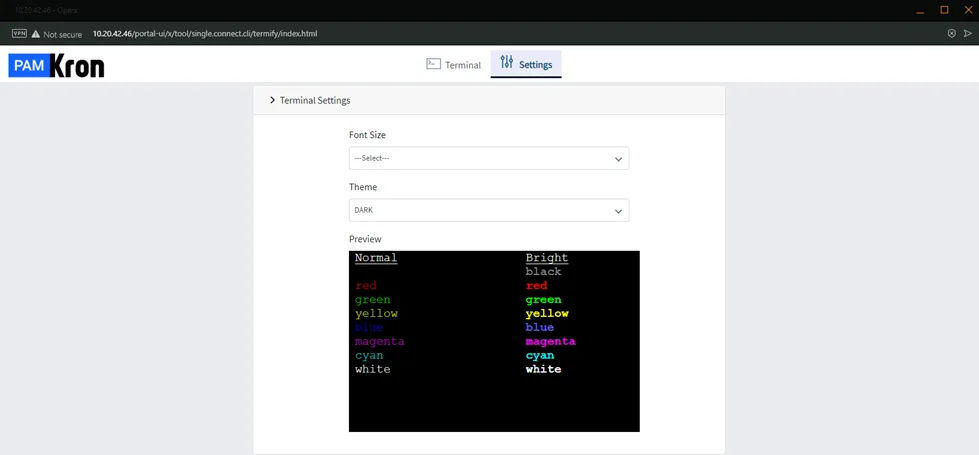Minimize the Opera window
The image size is (979, 455).
(x=920, y=10)
